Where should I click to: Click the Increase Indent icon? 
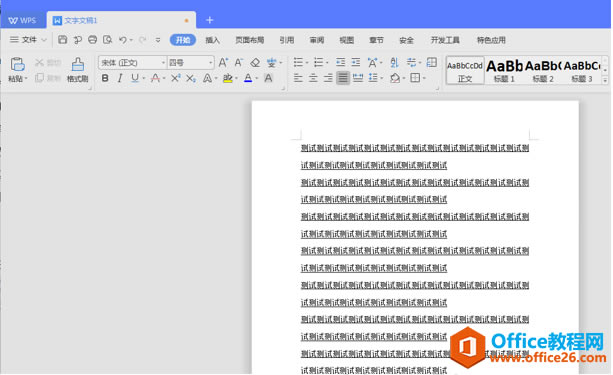pyautogui.click(x=356, y=62)
